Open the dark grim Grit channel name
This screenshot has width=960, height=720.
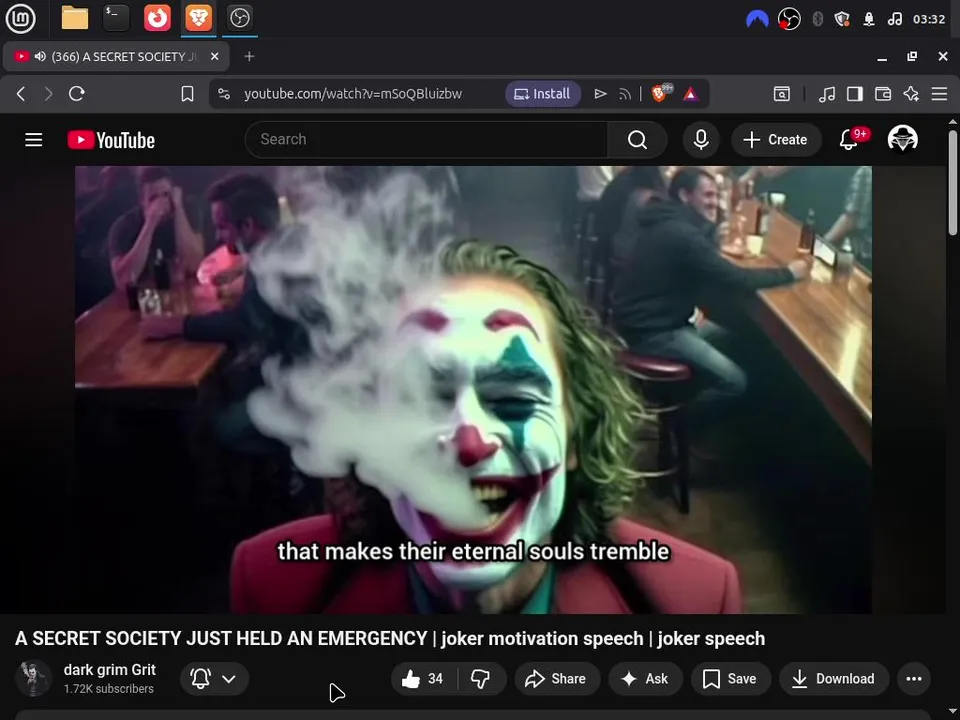[110, 670]
